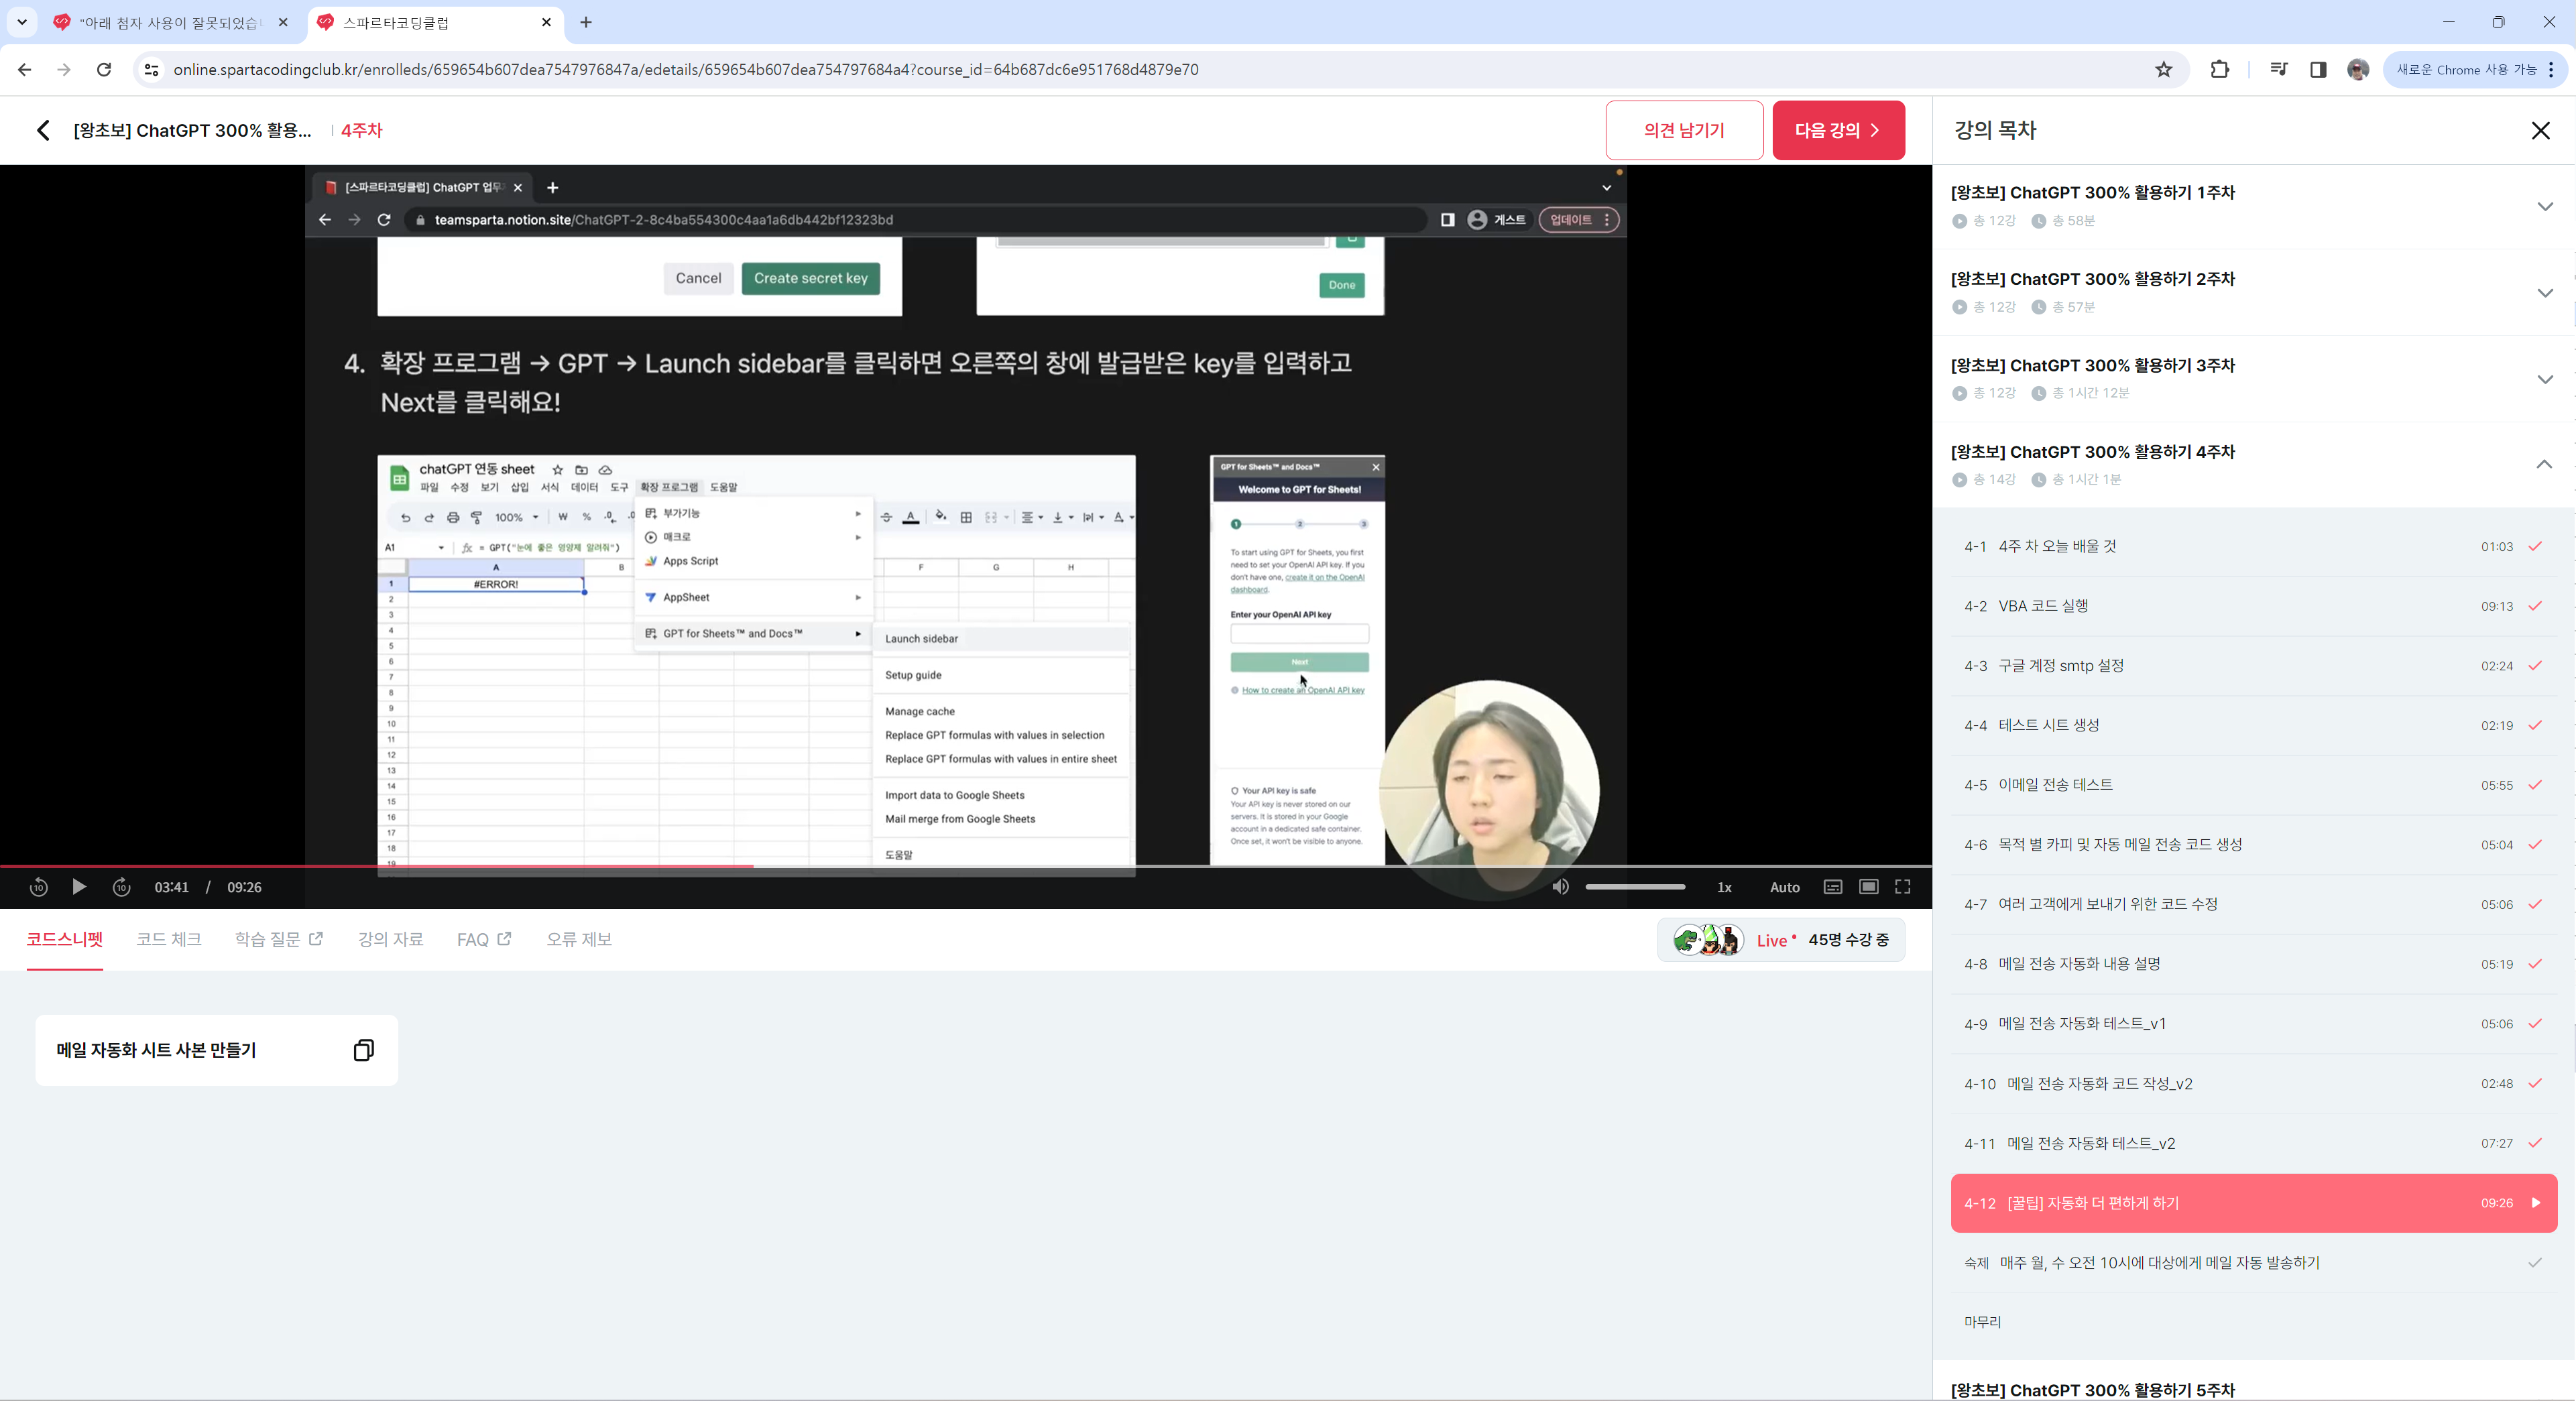This screenshot has height=1401, width=2576.
Task: Go to 다음 강의
Action: 1838,130
